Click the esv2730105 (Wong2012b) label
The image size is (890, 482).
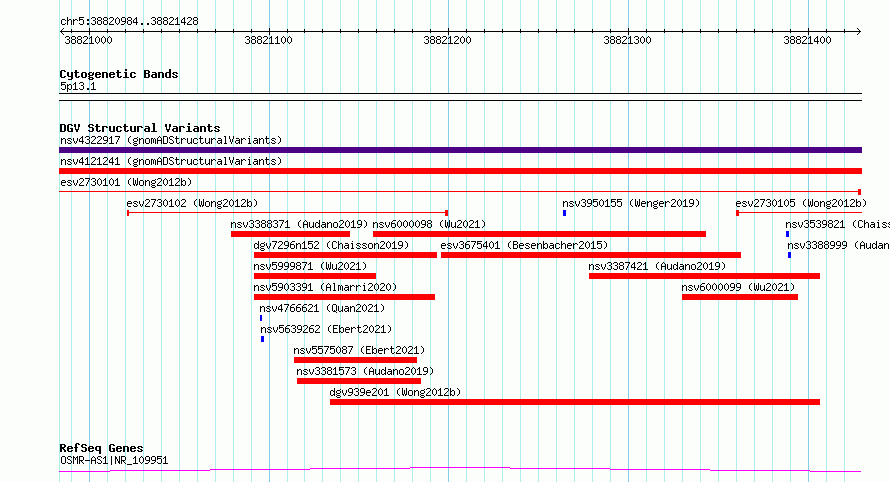pyautogui.click(x=801, y=203)
